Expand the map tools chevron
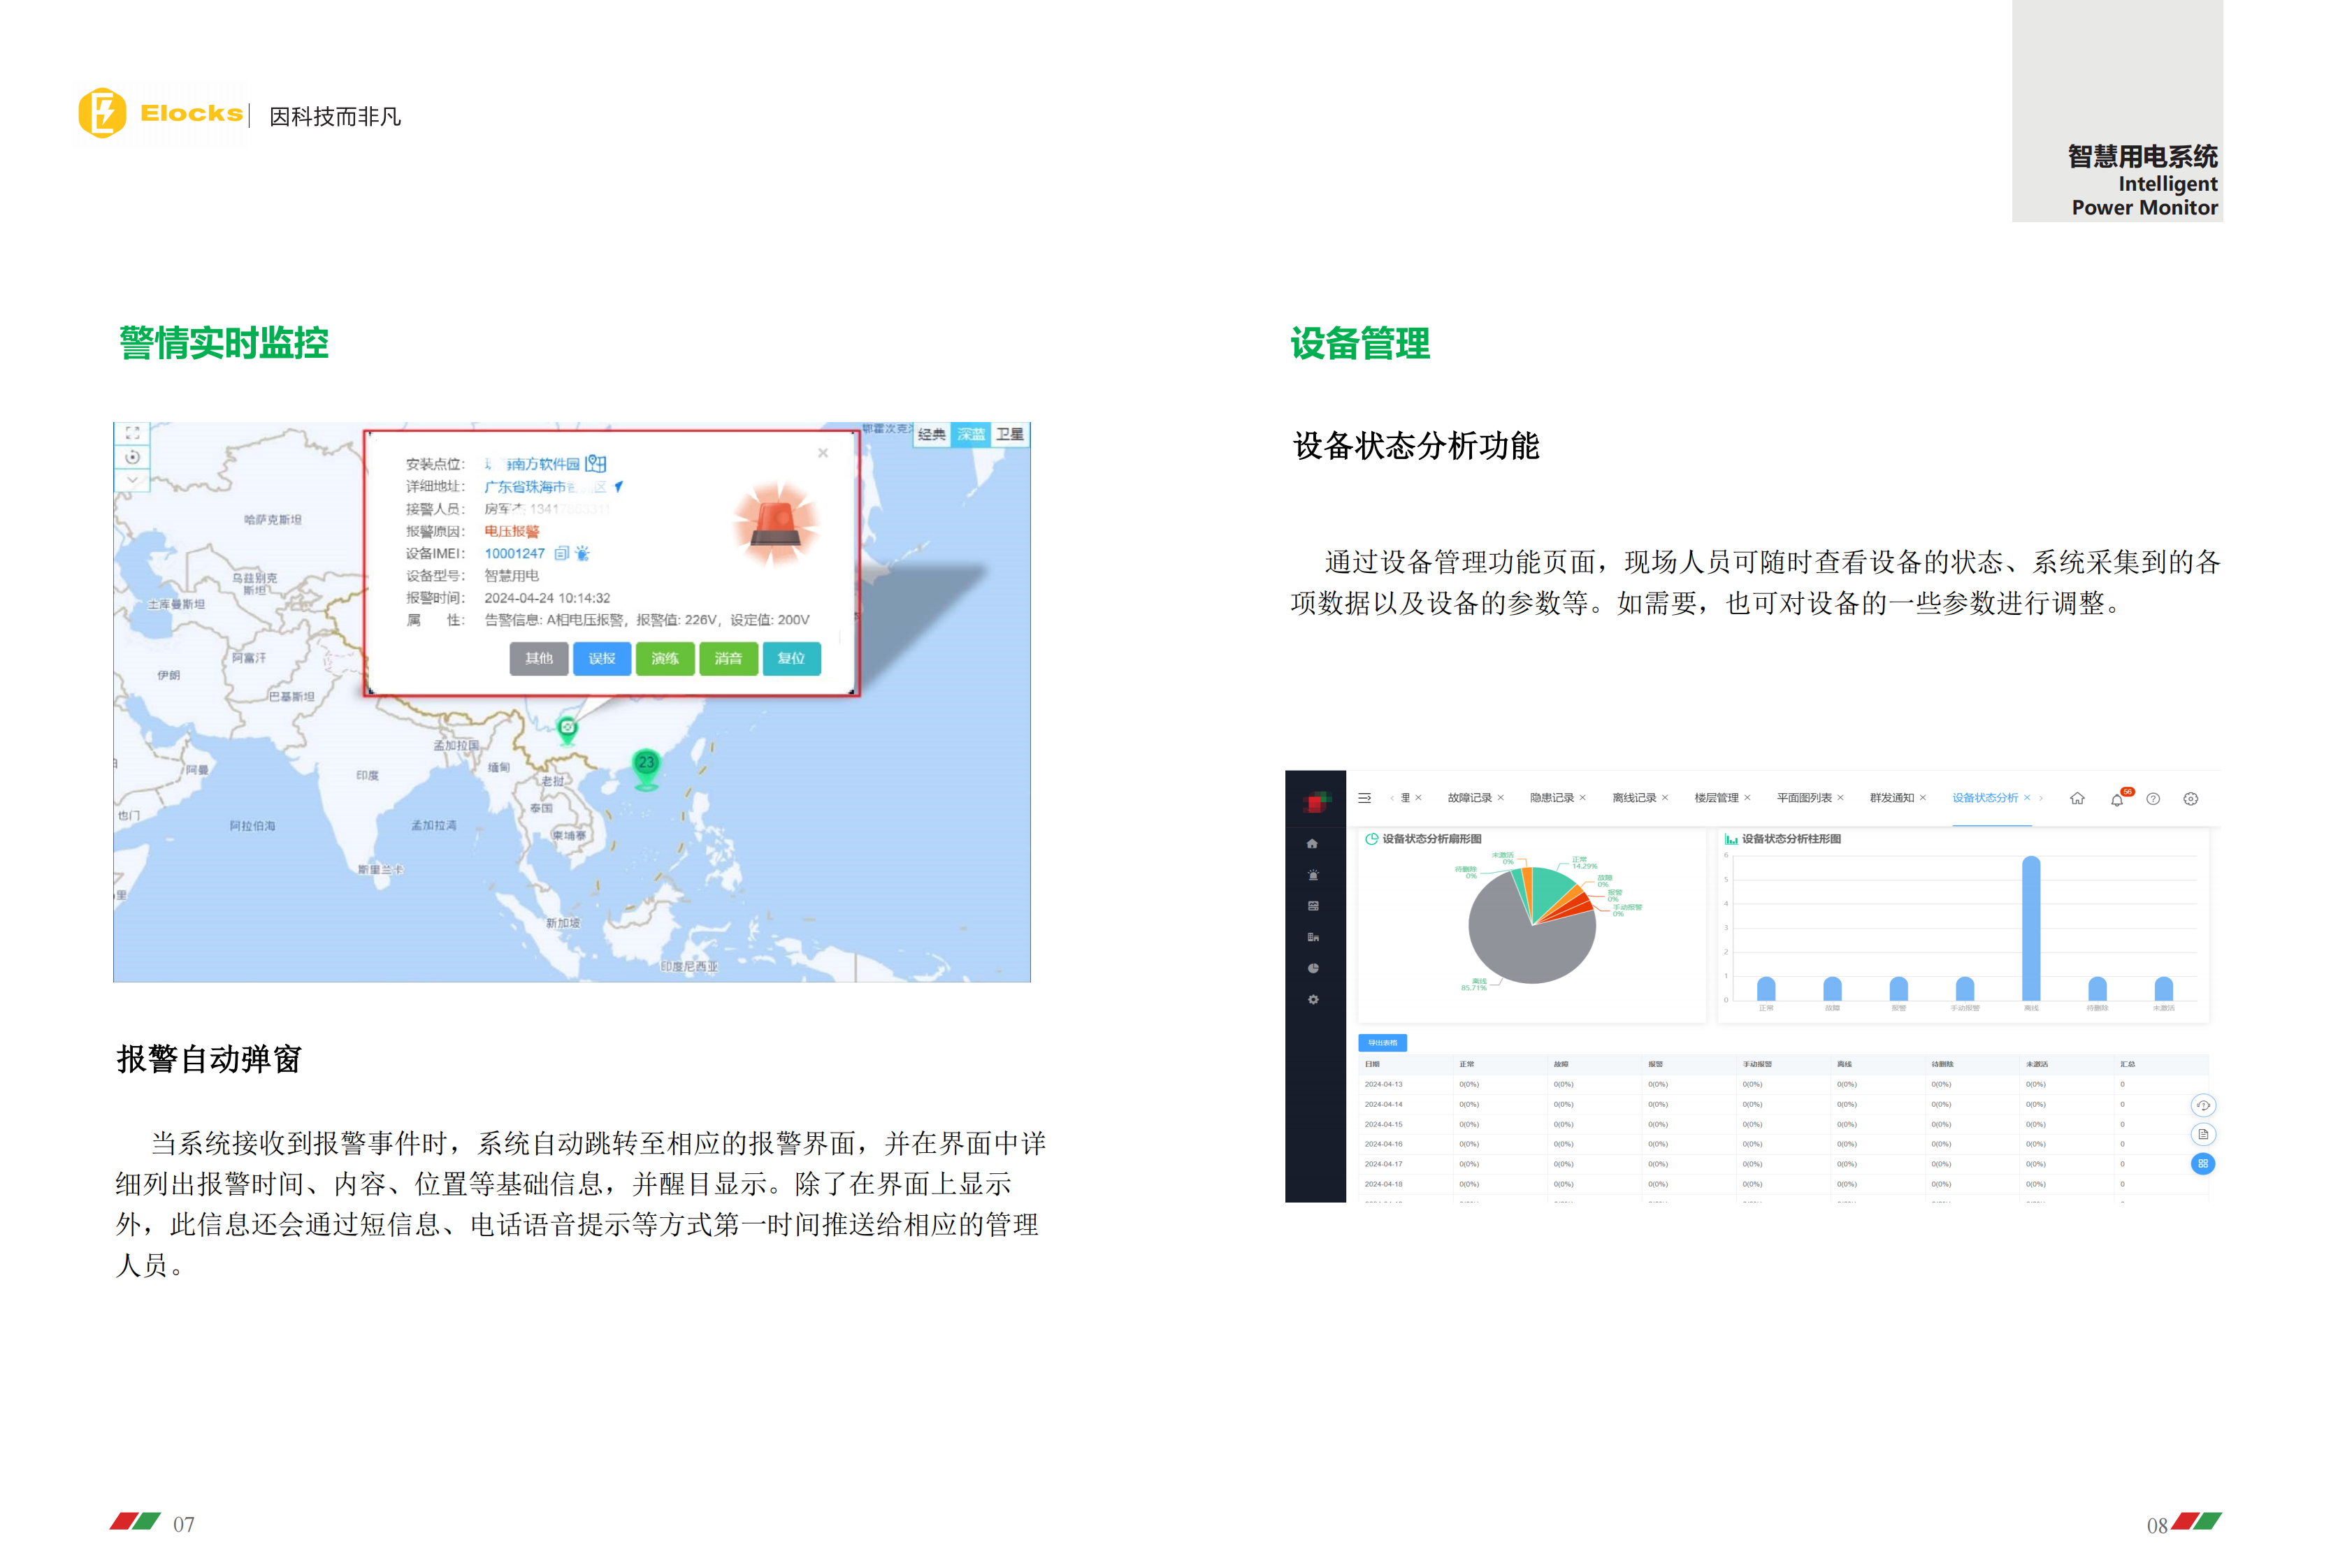Image resolution: width=2331 pixels, height=1568 pixels. pyautogui.click(x=132, y=481)
